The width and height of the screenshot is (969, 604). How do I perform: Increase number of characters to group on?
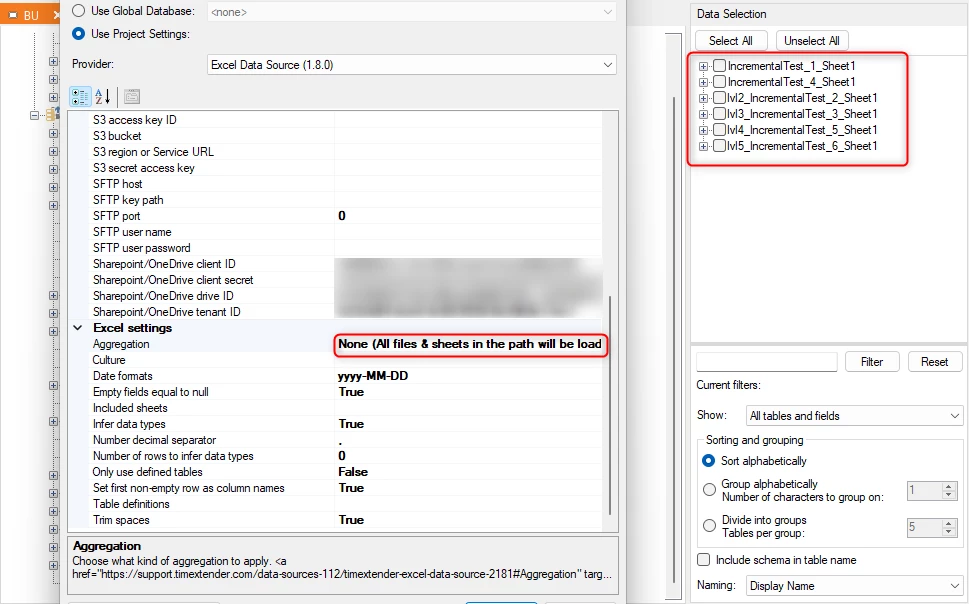[949, 487]
